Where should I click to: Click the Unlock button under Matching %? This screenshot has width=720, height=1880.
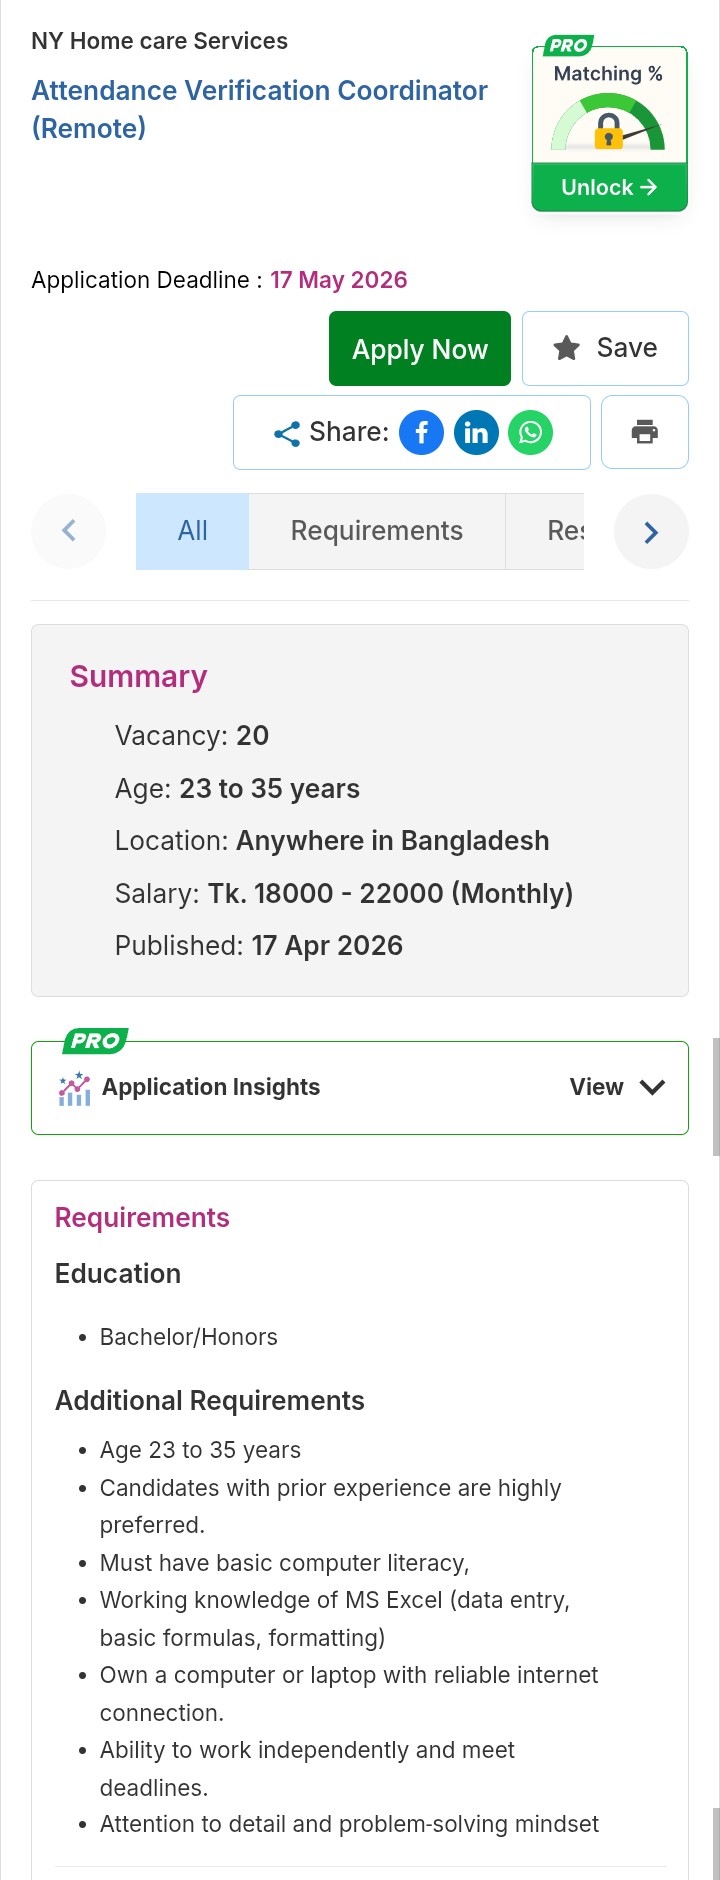pyautogui.click(x=609, y=187)
